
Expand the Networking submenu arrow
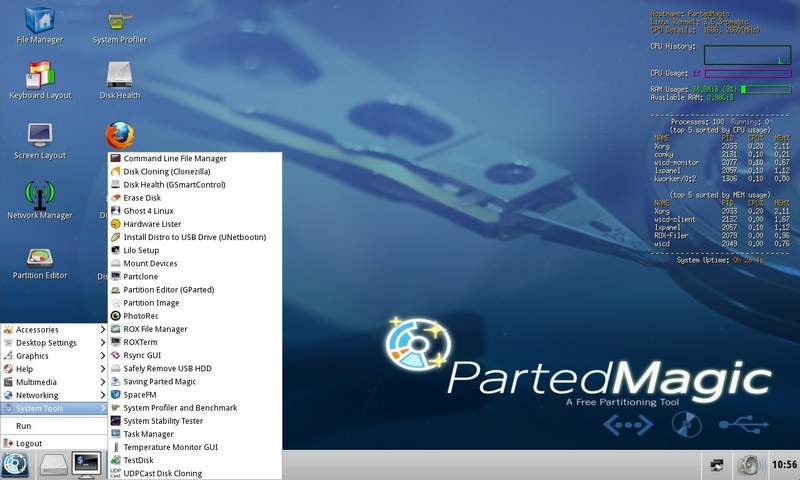[103, 395]
